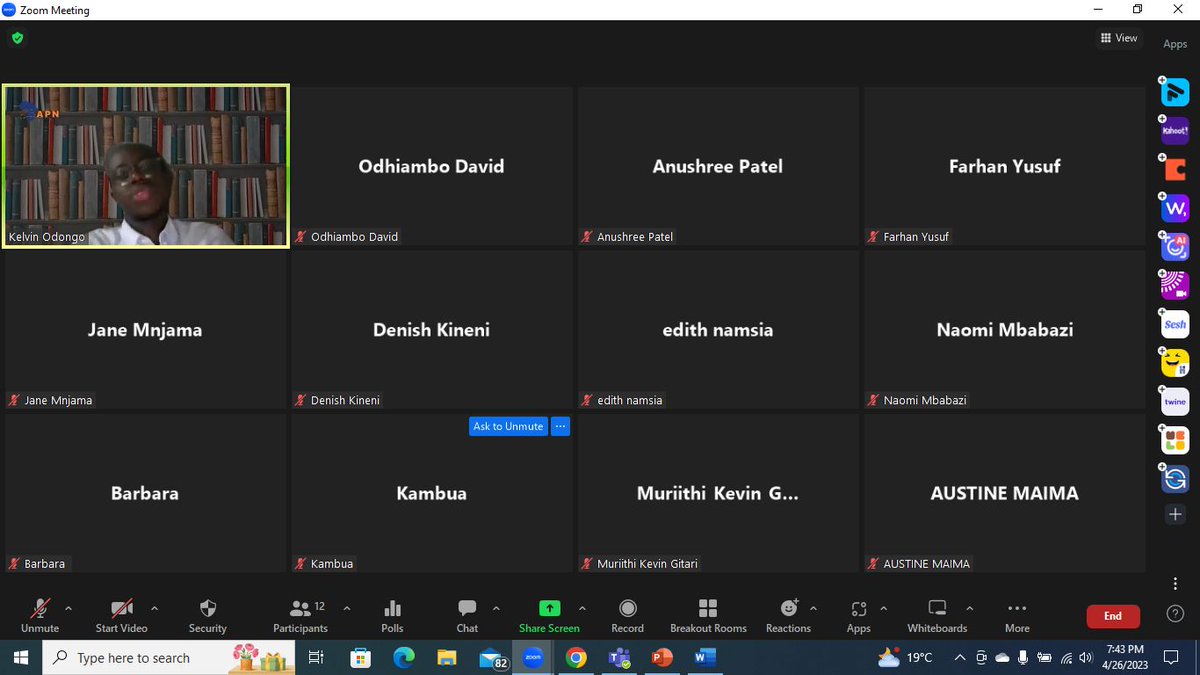Open the help question mark icon
The height and width of the screenshot is (675, 1200).
(1175, 613)
